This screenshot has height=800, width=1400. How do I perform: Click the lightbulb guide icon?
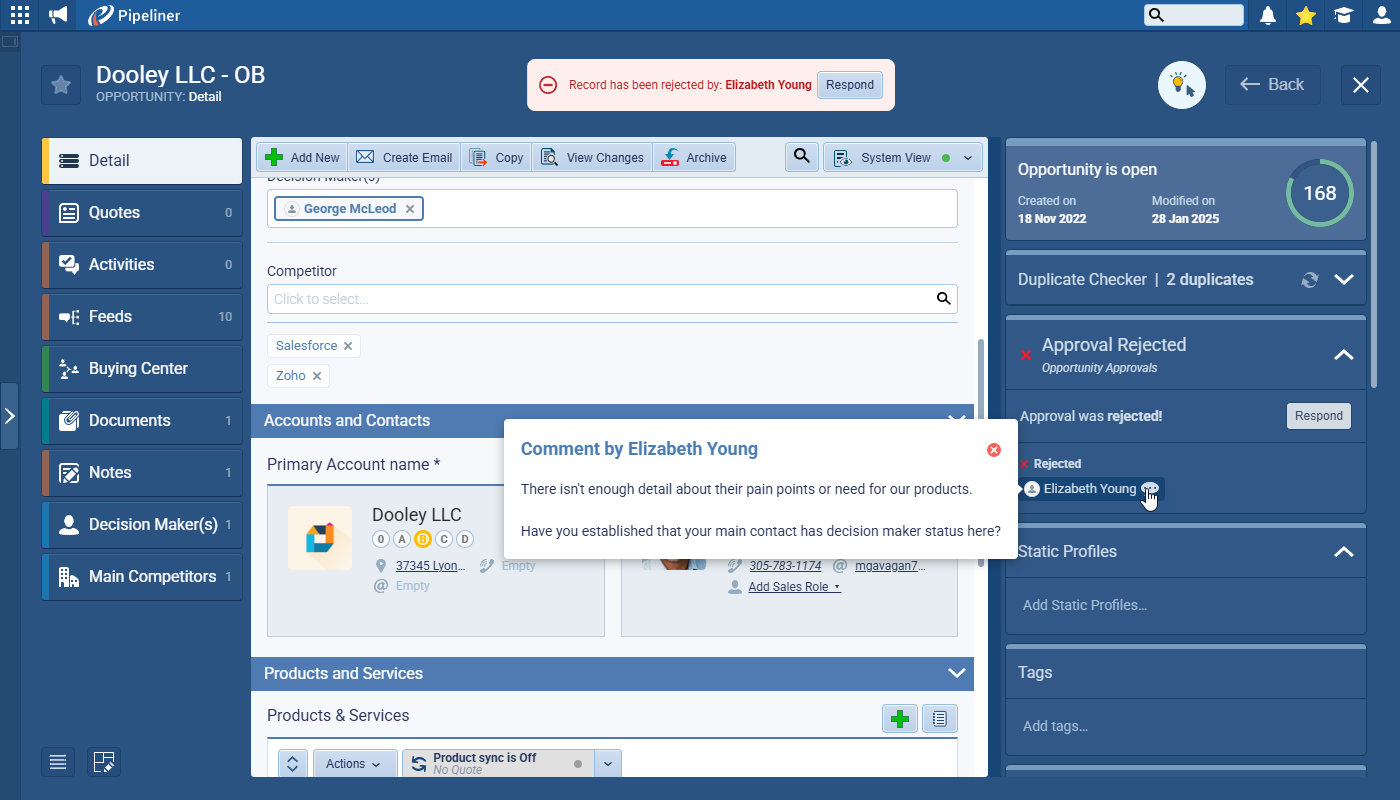click(1181, 85)
